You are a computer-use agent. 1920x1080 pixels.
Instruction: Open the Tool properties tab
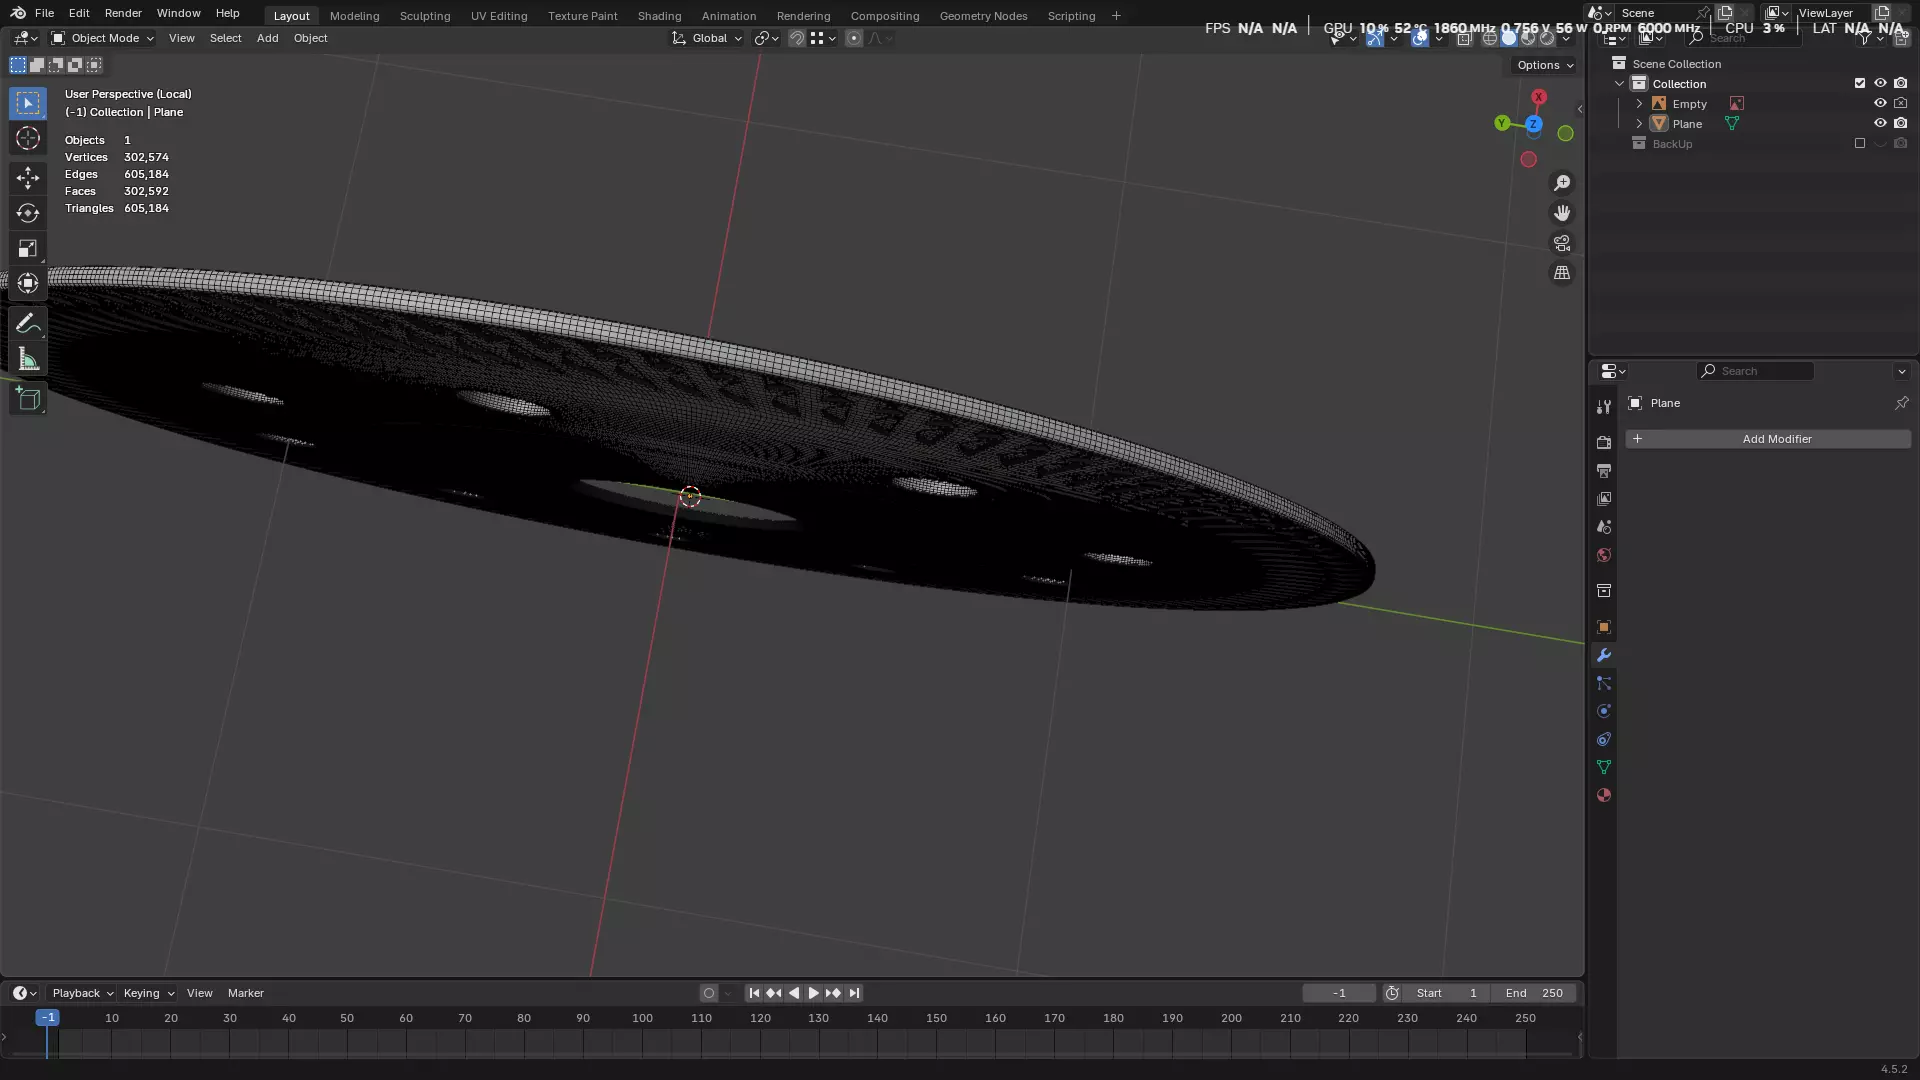1604,407
